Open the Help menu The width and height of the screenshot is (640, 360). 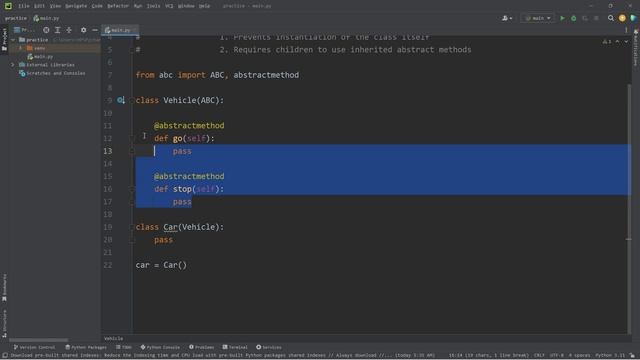(x=204, y=6)
